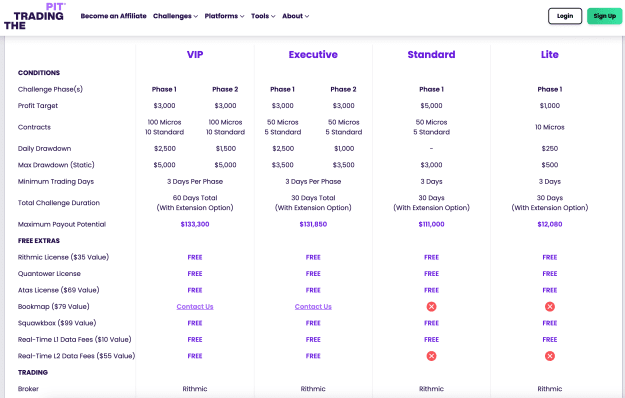
Task: Click Rithmic License ($35 Value) label
Action: pos(63,257)
